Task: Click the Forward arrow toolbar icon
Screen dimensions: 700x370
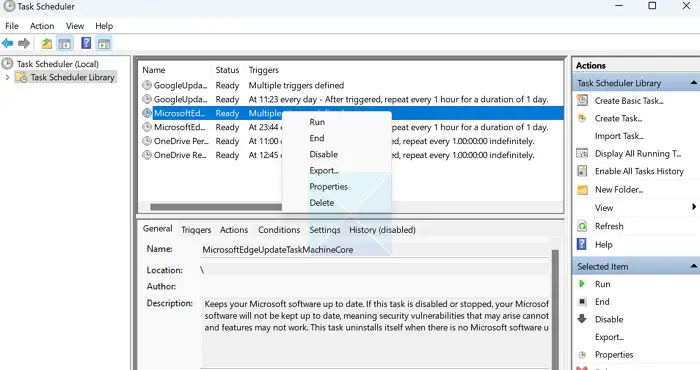Action: coord(24,43)
